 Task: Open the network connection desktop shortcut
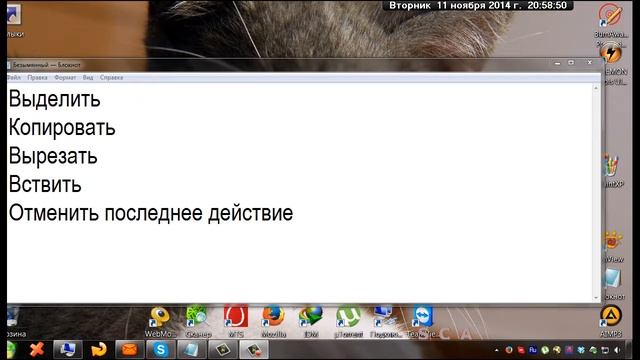pos(386,322)
